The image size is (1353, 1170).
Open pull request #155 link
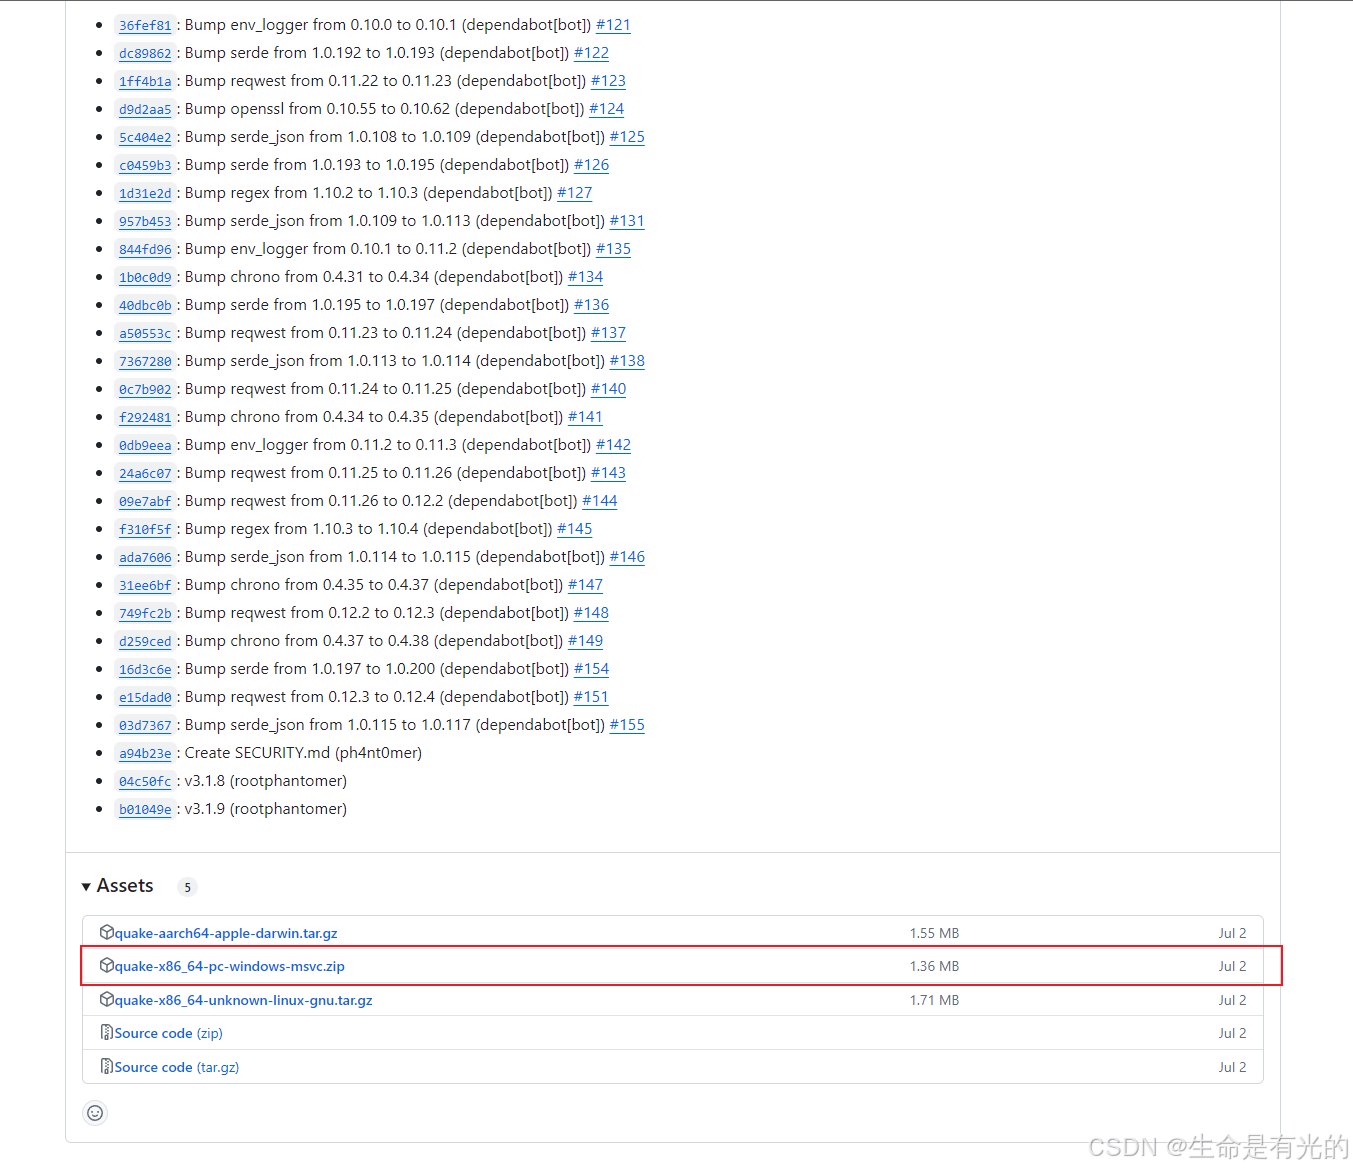click(627, 725)
